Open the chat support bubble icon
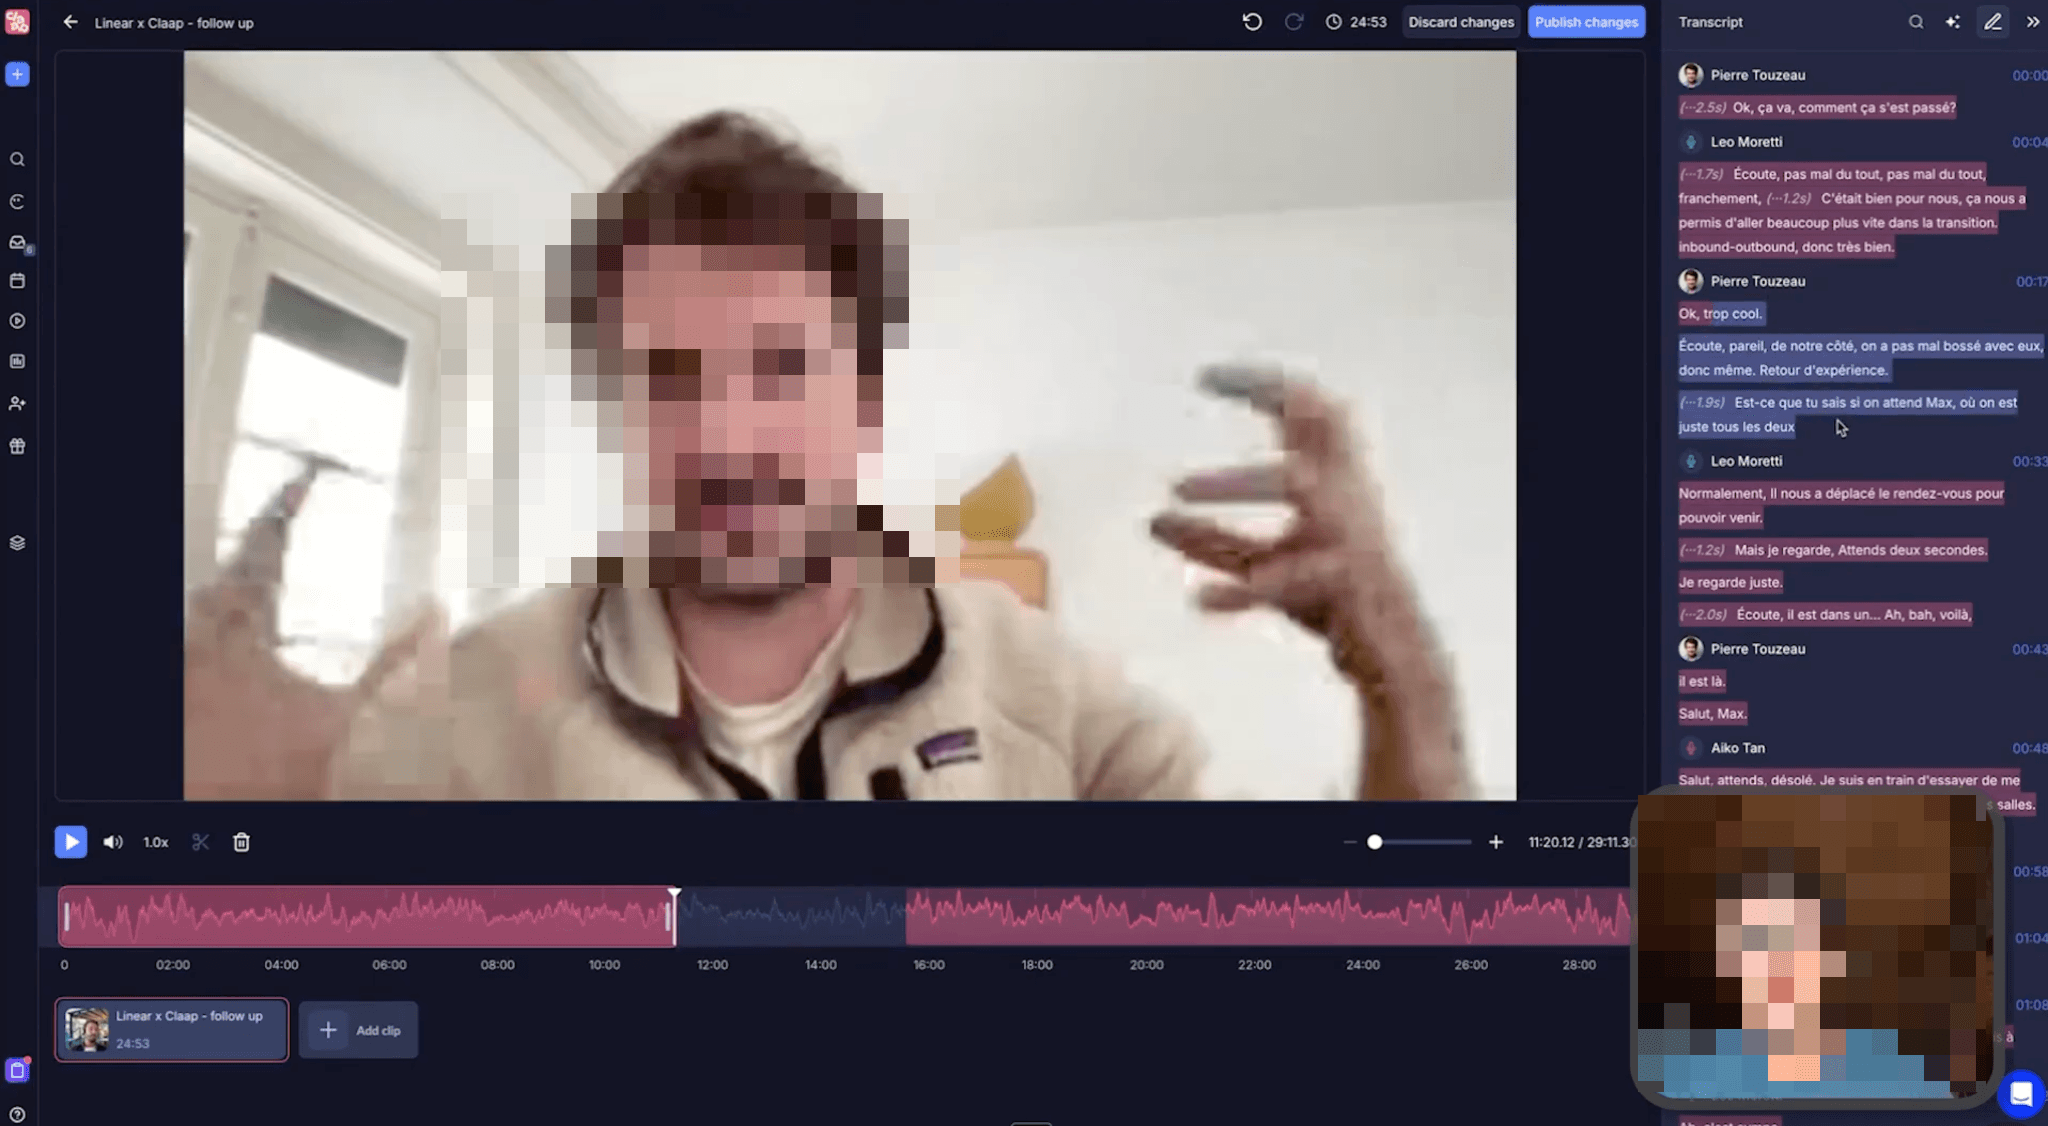The height and width of the screenshot is (1126, 2048). tap(2021, 1094)
